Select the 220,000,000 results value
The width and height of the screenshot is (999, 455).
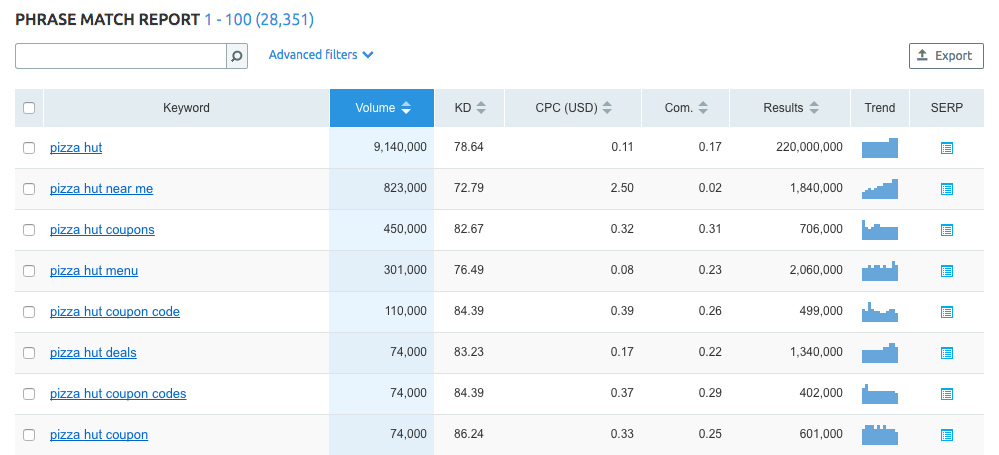809,147
